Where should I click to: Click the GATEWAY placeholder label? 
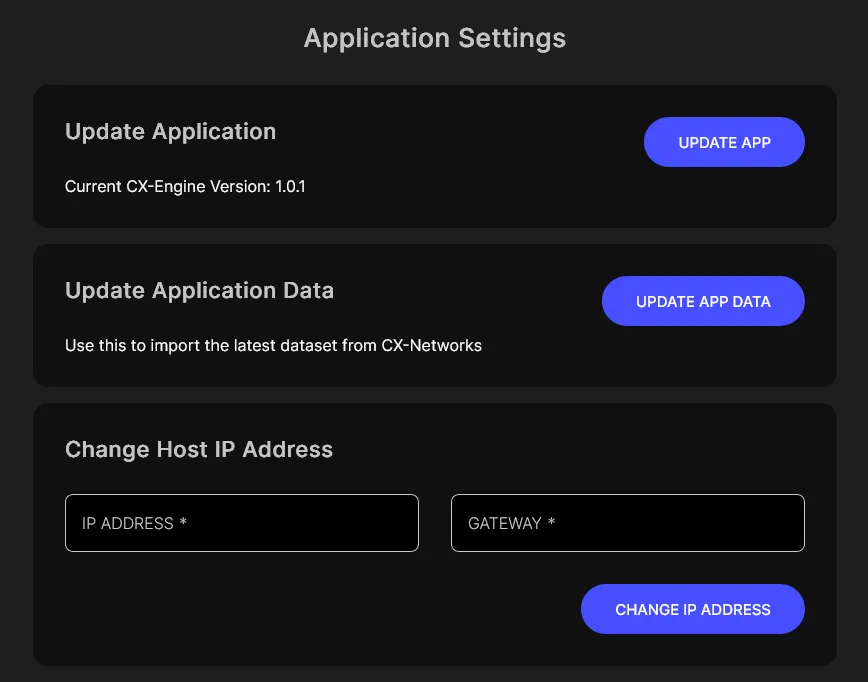point(505,523)
